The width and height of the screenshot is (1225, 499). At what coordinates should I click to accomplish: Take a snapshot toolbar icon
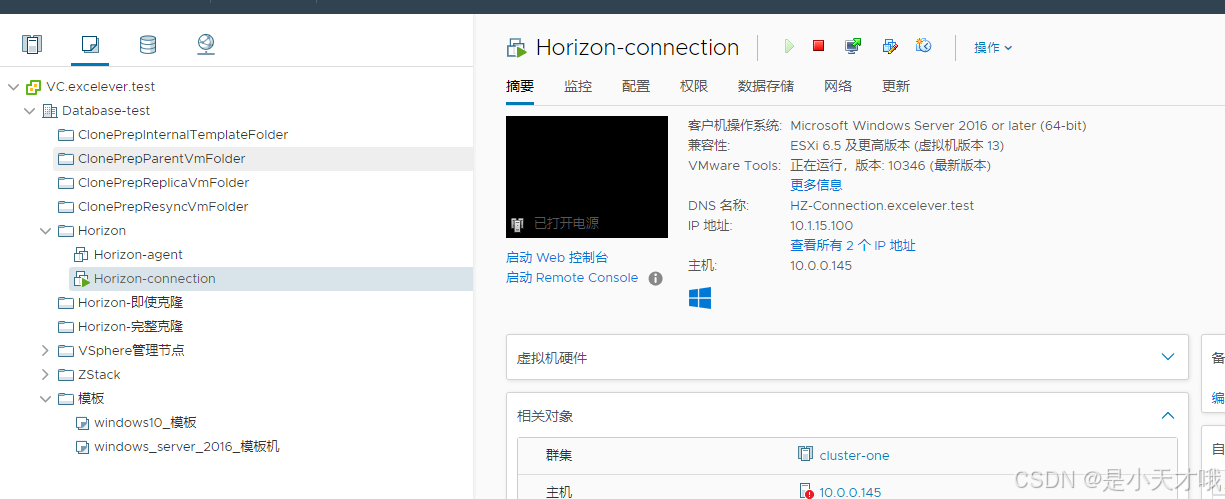tap(924, 46)
